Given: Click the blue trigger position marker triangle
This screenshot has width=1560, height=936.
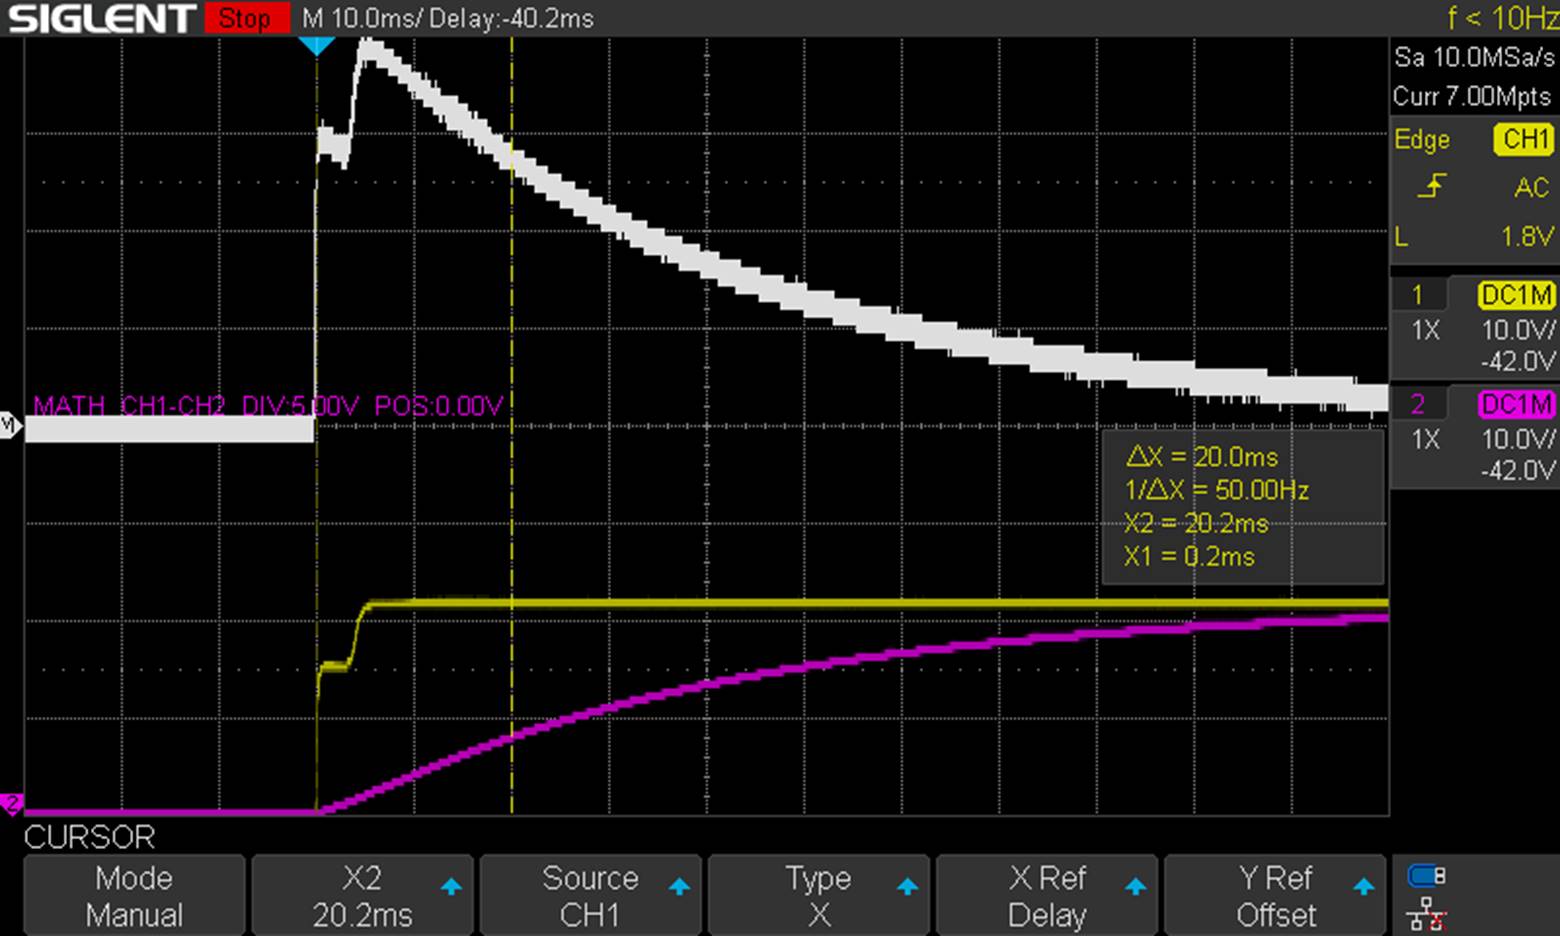Looking at the screenshot, I should pyautogui.click(x=317, y=46).
